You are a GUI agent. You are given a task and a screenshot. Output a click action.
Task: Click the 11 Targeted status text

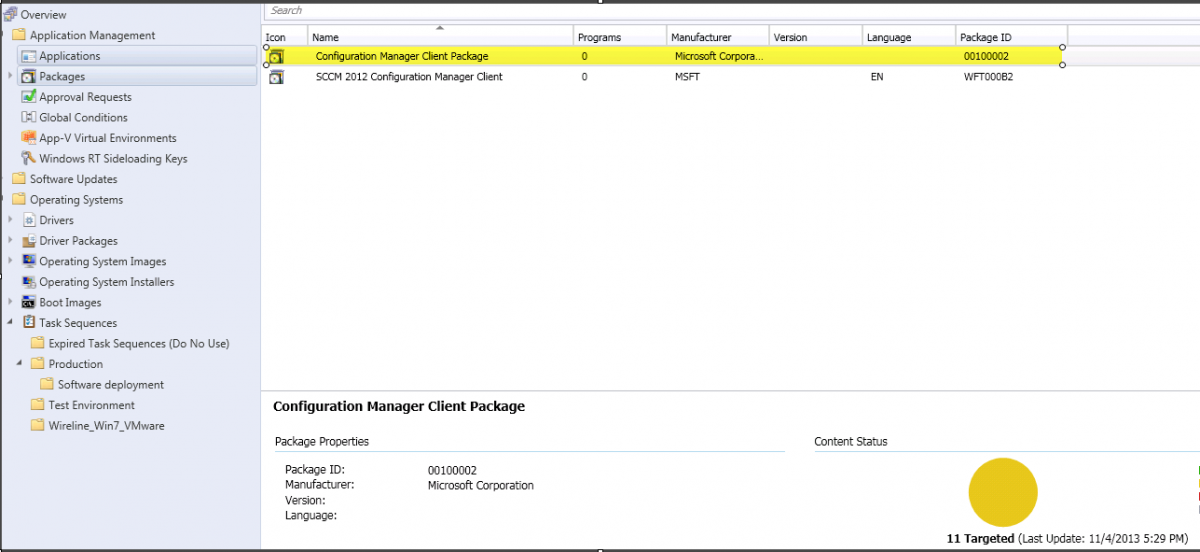[980, 538]
